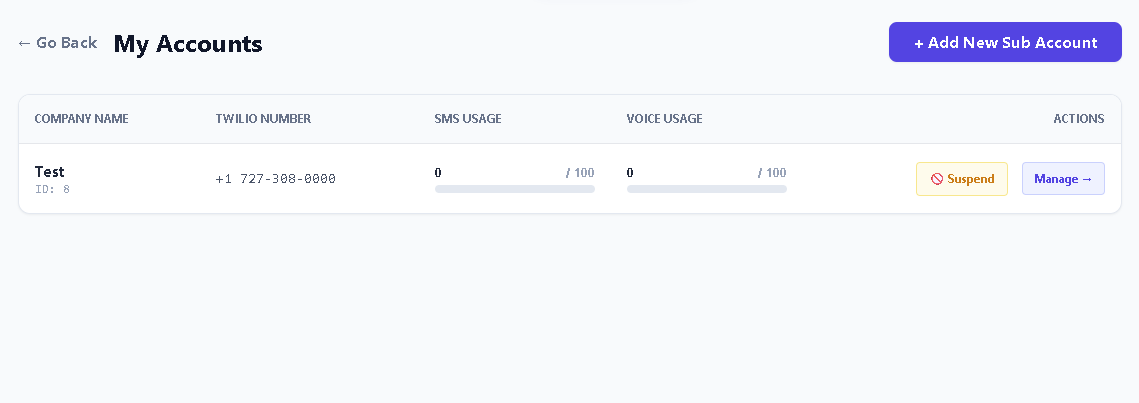Click the account ID: 8 label
This screenshot has width=1139, height=403.
click(x=52, y=190)
